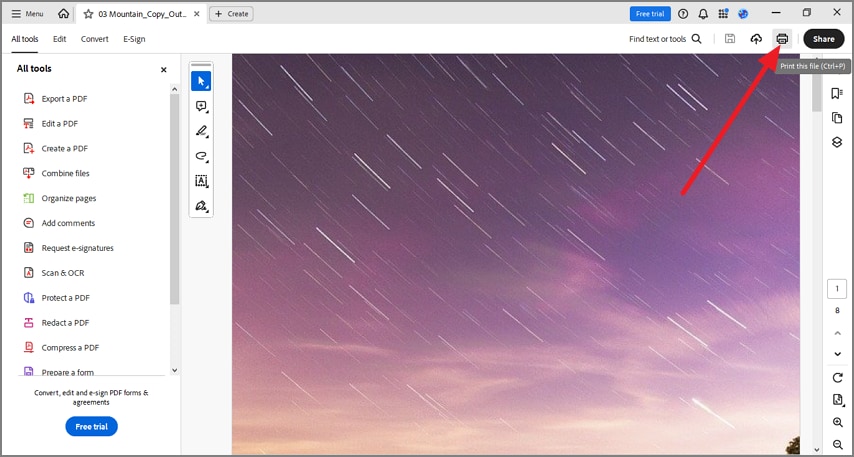This screenshot has height=457, width=854.
Task: Go to Home via house icon
Action: click(x=64, y=14)
